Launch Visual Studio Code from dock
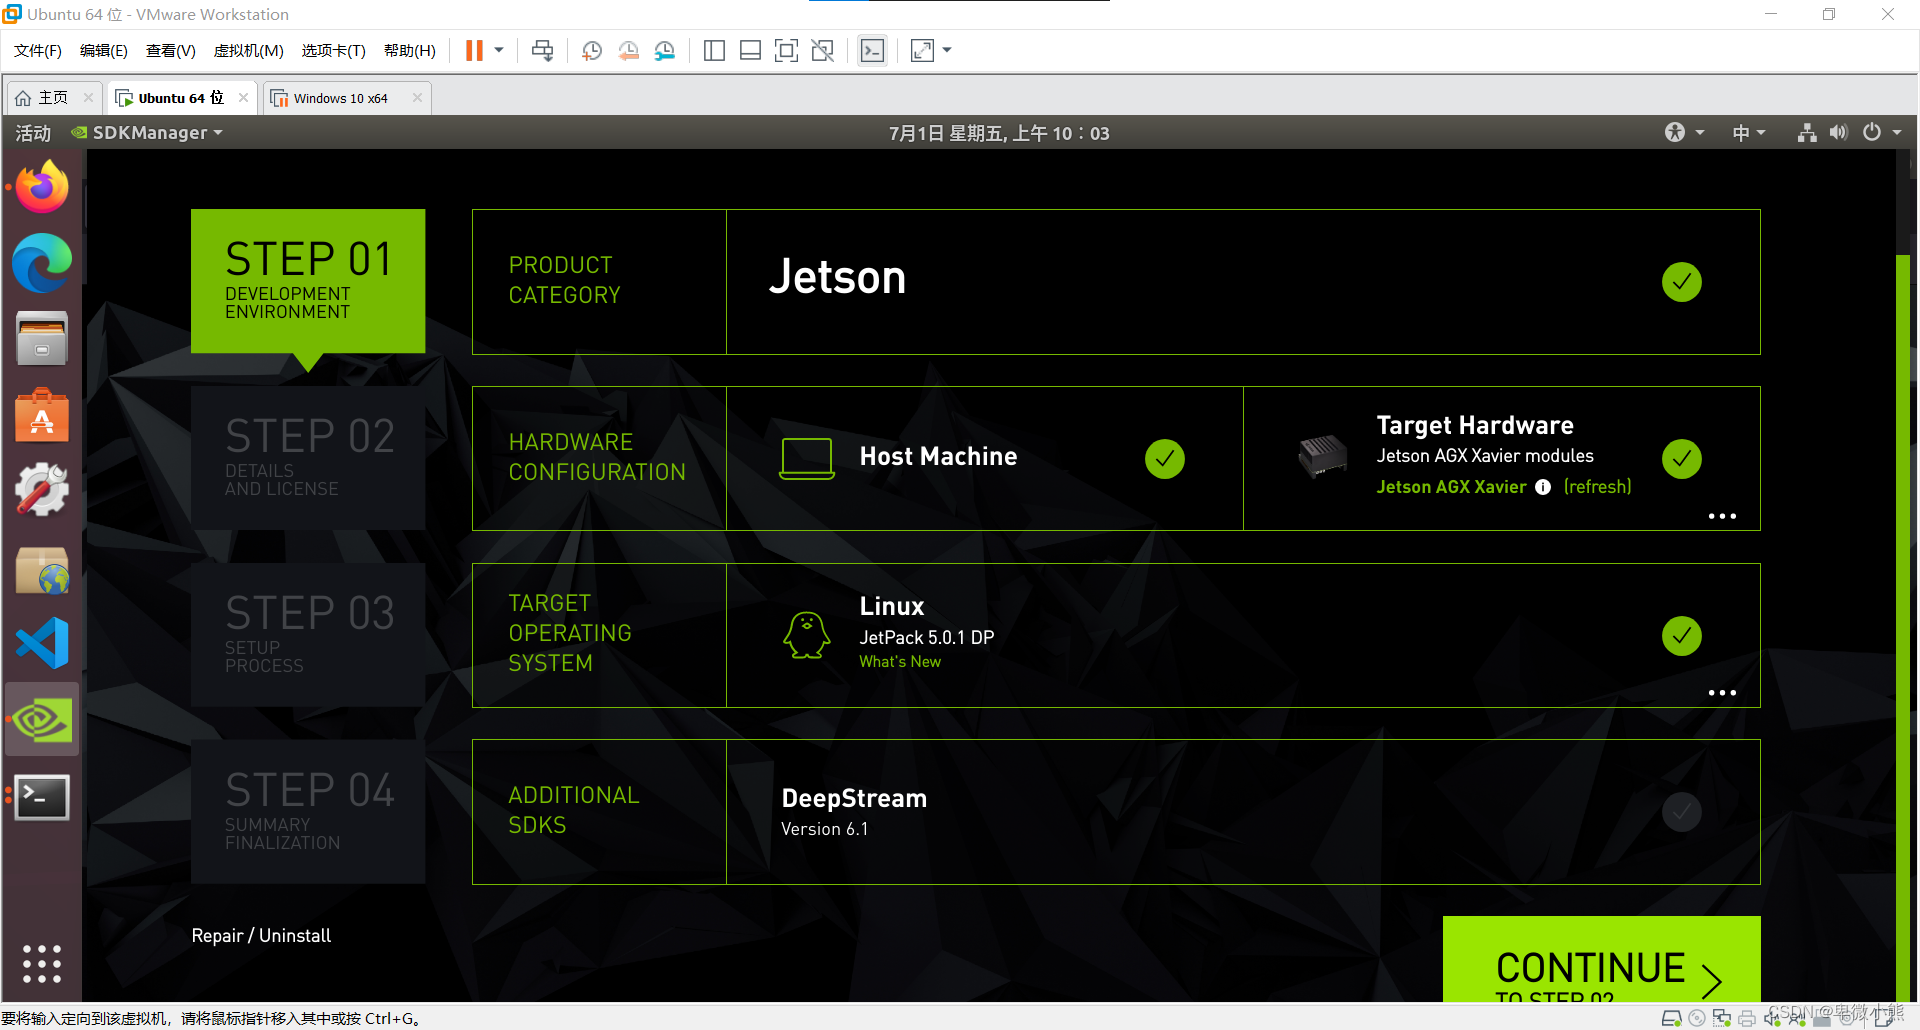This screenshot has height=1030, width=1920. tap(42, 643)
